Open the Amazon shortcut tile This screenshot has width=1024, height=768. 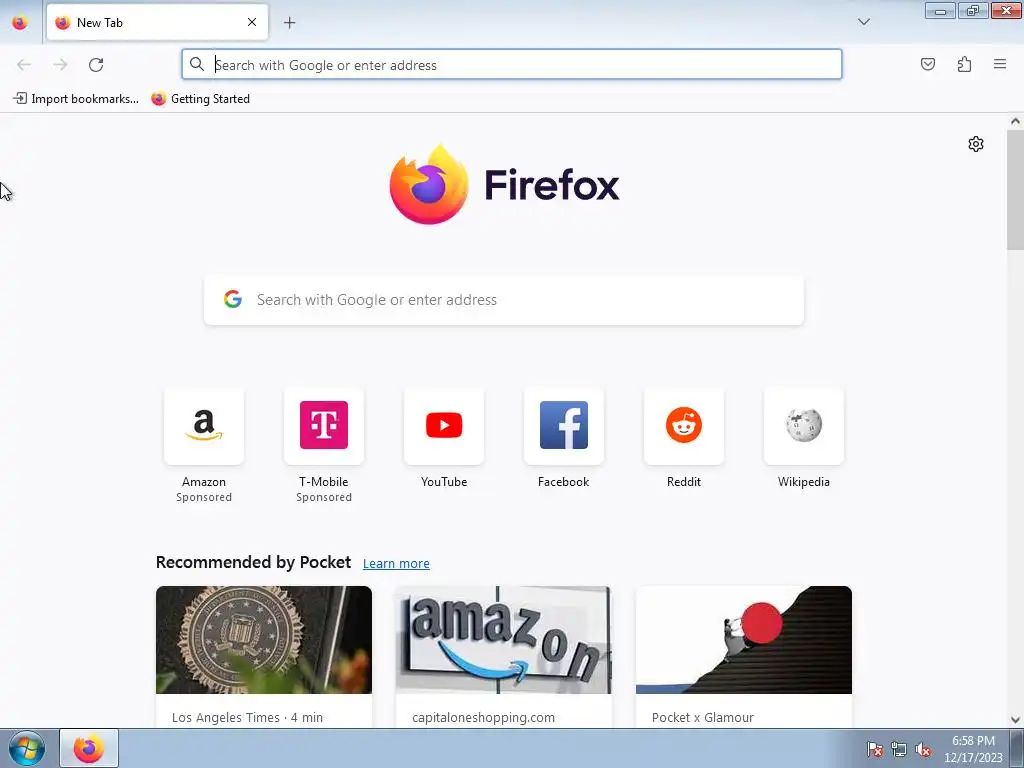(204, 426)
